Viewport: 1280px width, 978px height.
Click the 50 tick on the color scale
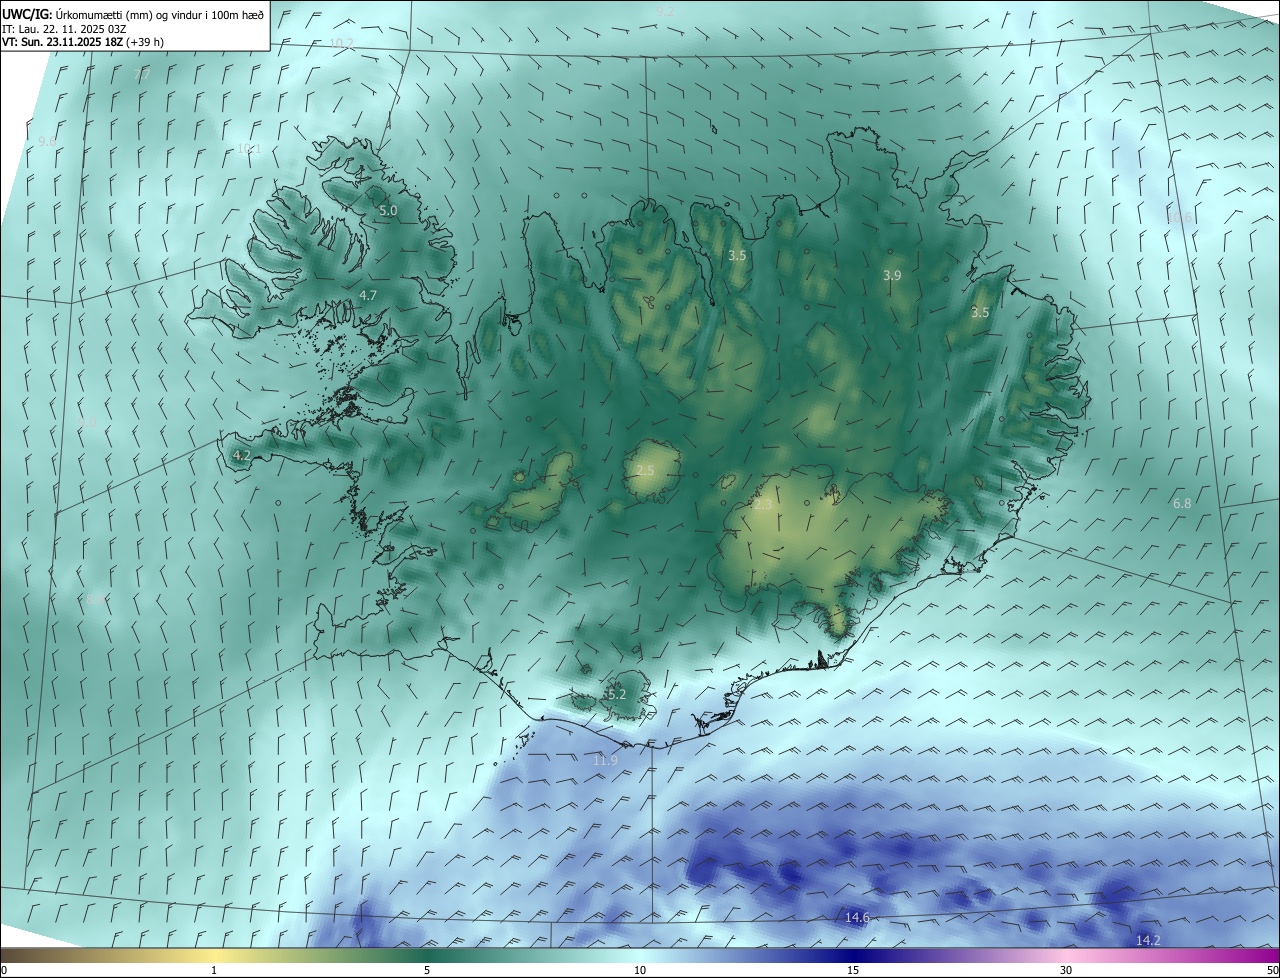point(1272,970)
